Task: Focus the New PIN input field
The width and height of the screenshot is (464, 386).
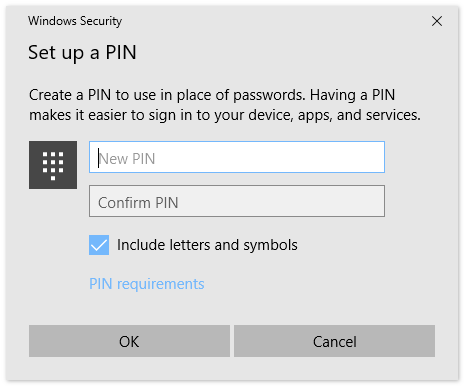Action: [x=237, y=157]
